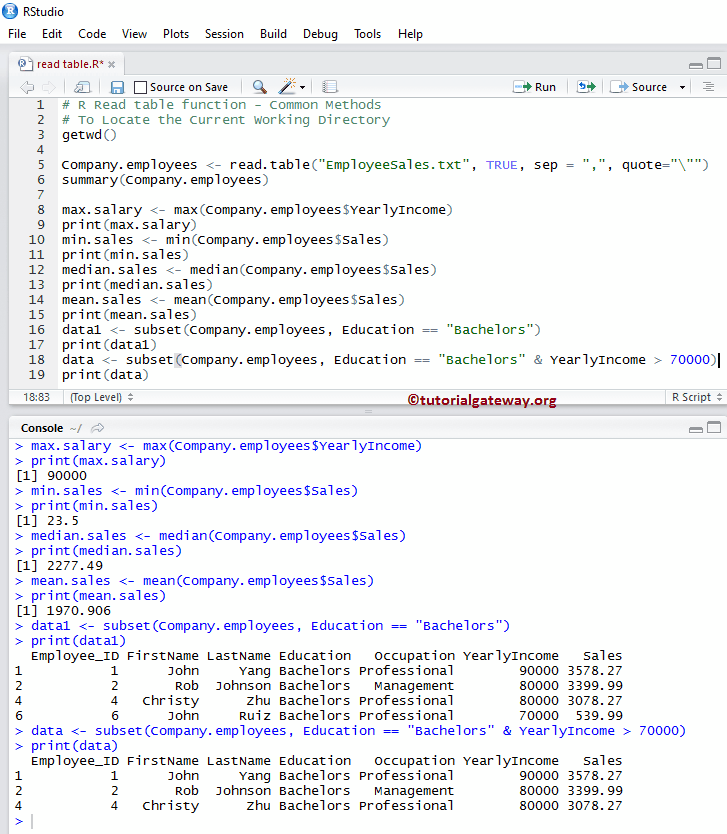The height and width of the screenshot is (834, 727).
Task: Open the Session menu
Action: [x=224, y=33]
